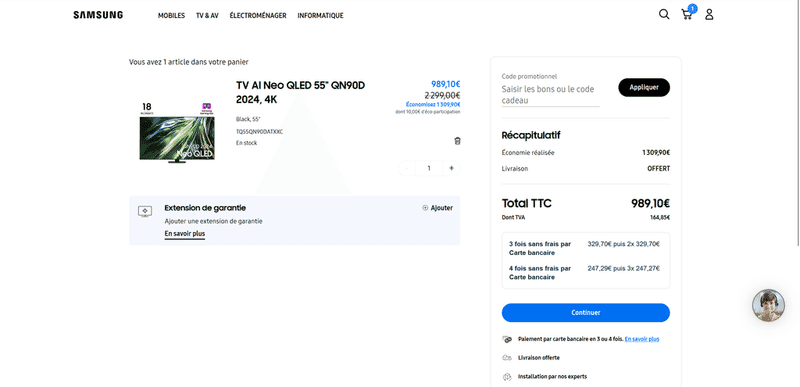Viewport: 800px width, 387px height.
Task: Decrease quantity with the minus button
Action: point(407,168)
